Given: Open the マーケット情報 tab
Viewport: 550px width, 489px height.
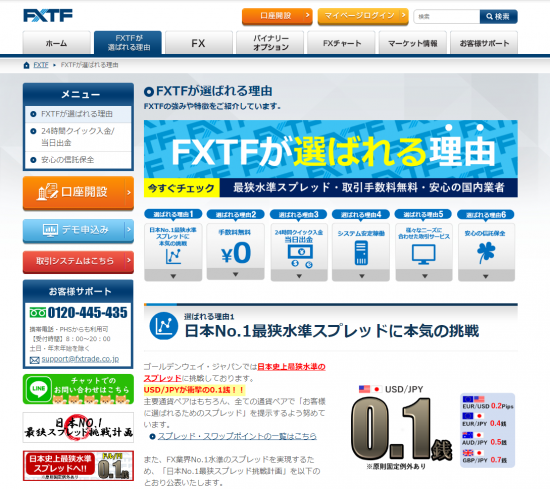Looking at the screenshot, I should 412,43.
